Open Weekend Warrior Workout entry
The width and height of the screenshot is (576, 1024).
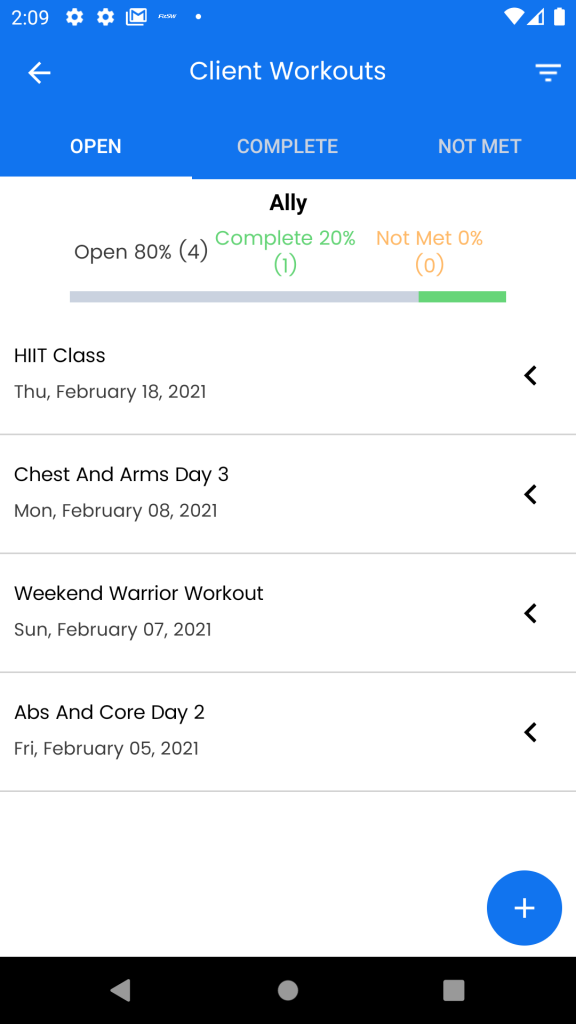[288, 613]
